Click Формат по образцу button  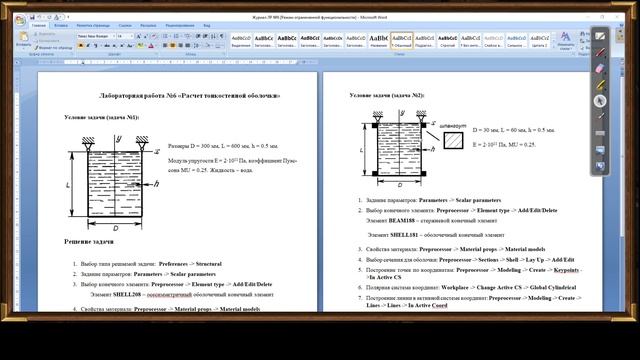coord(53,48)
